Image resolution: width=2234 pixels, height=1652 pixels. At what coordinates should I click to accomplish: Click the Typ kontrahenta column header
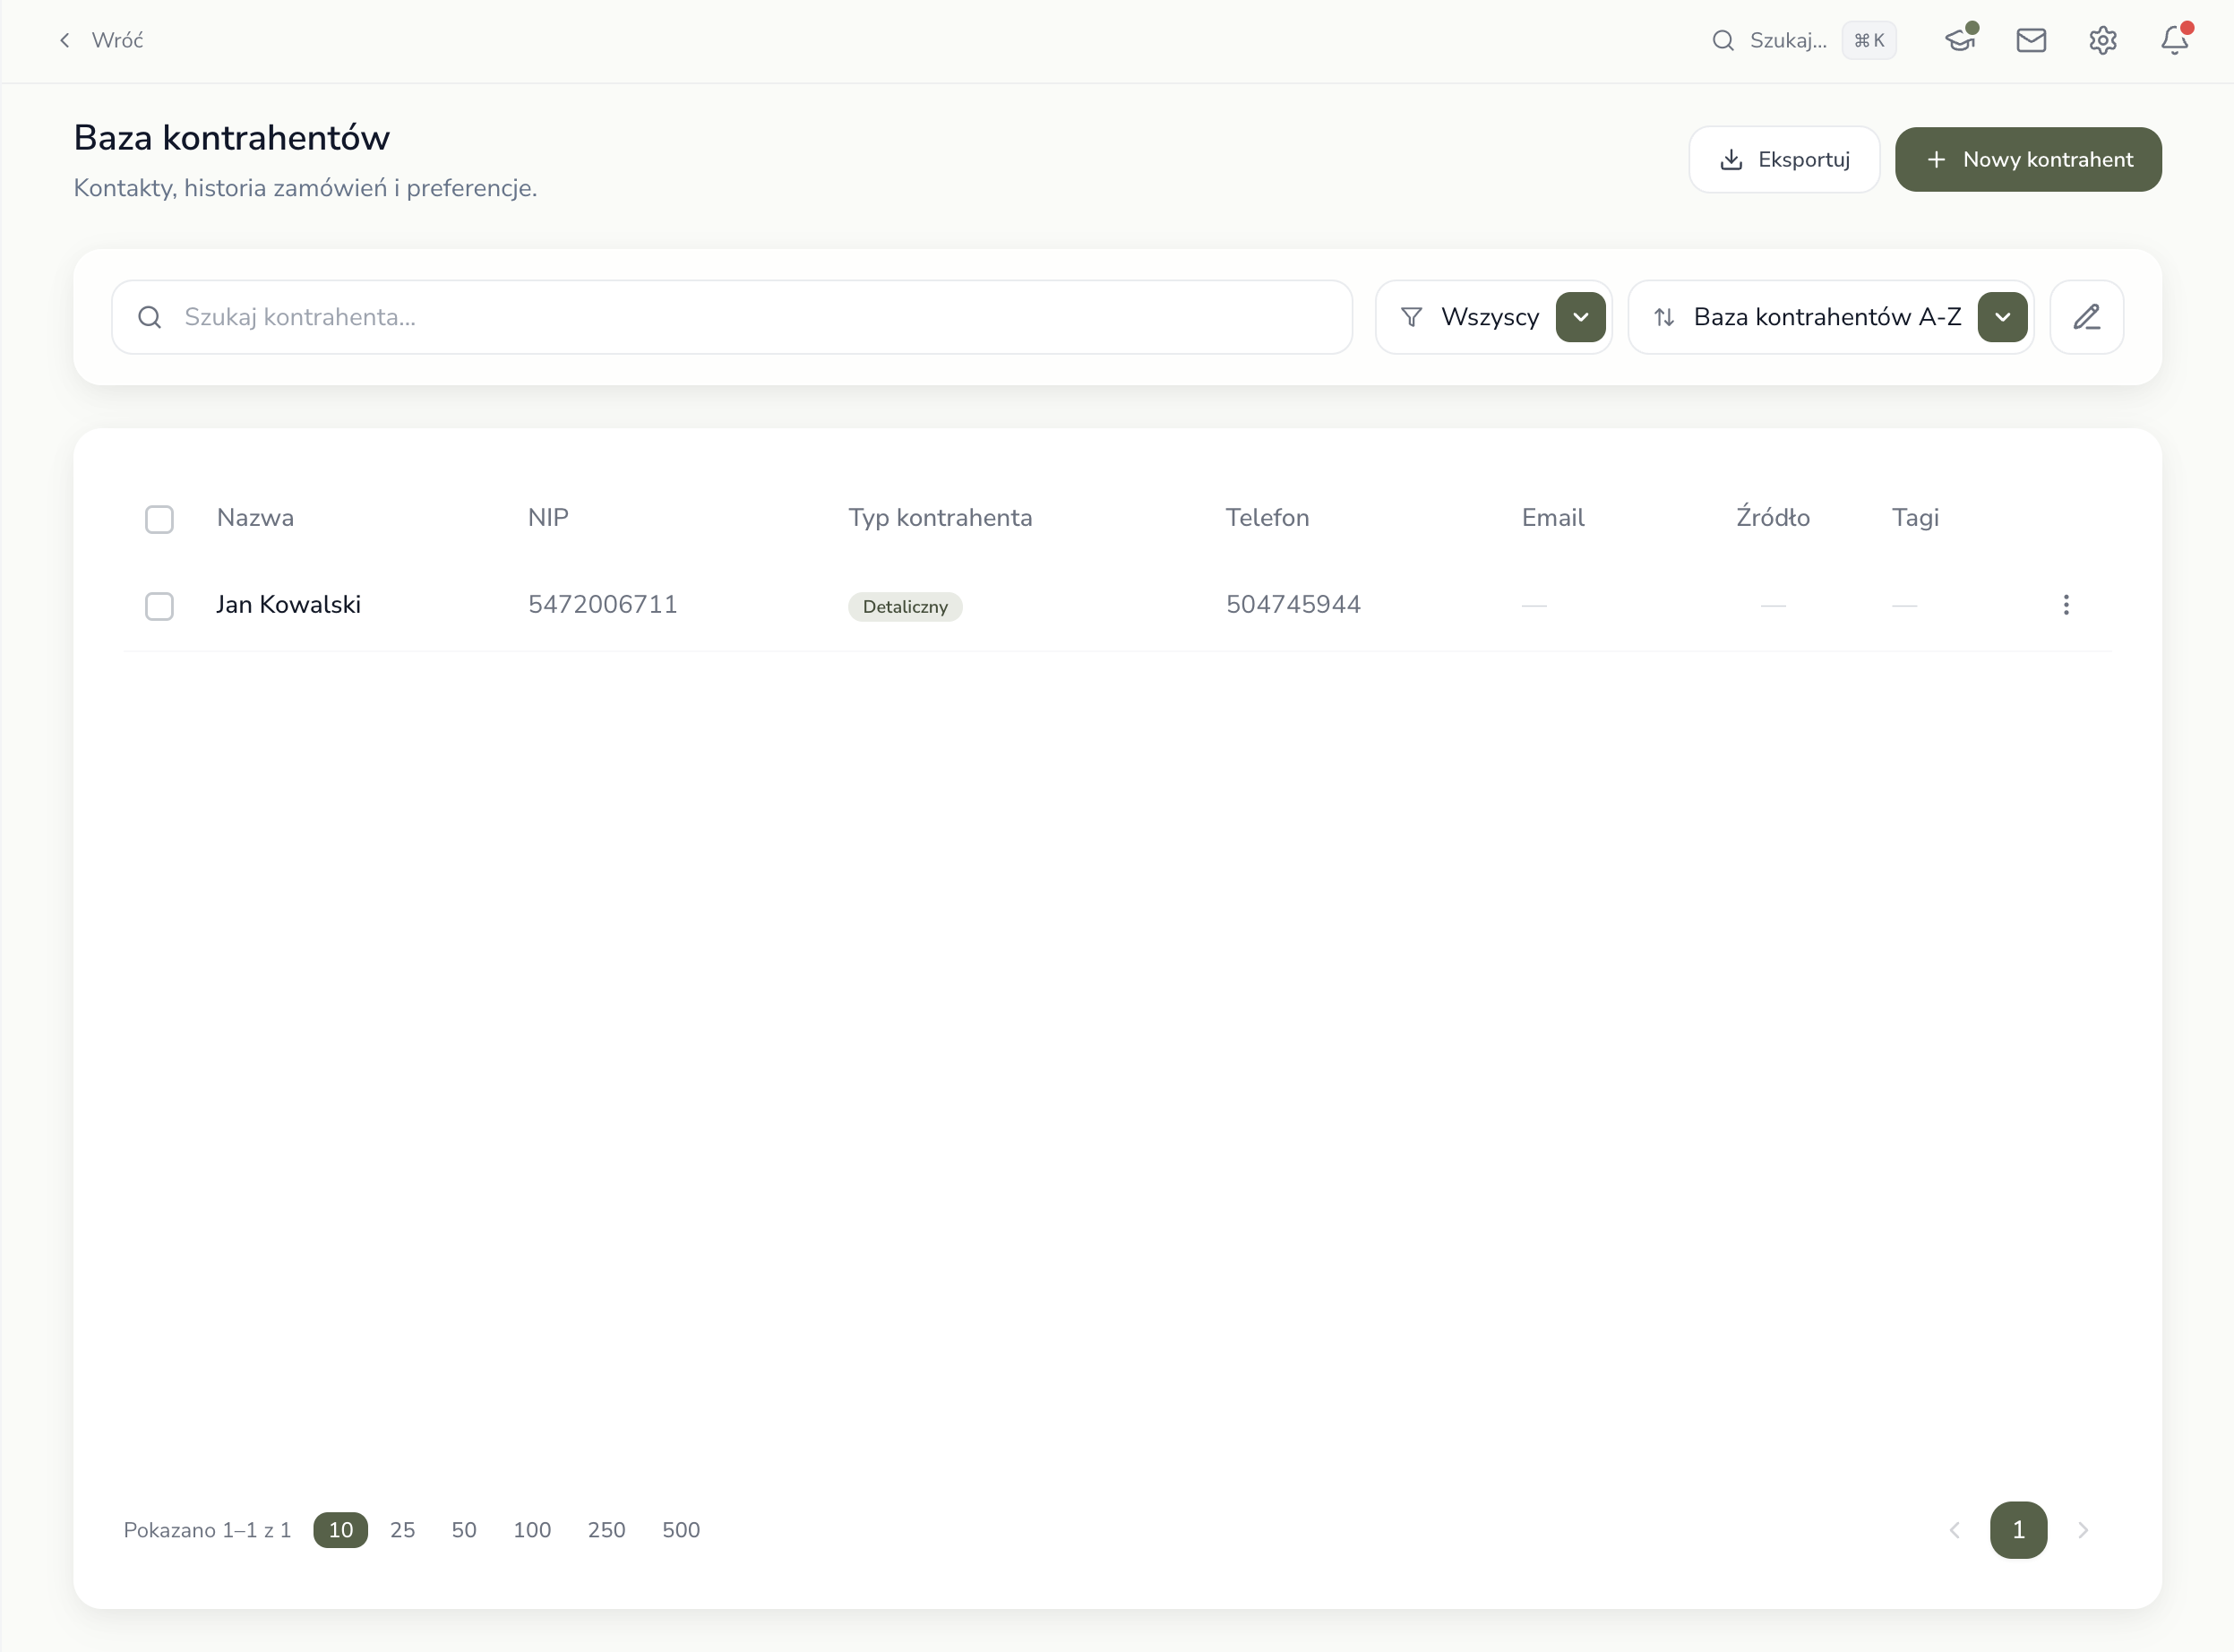[x=940, y=517]
